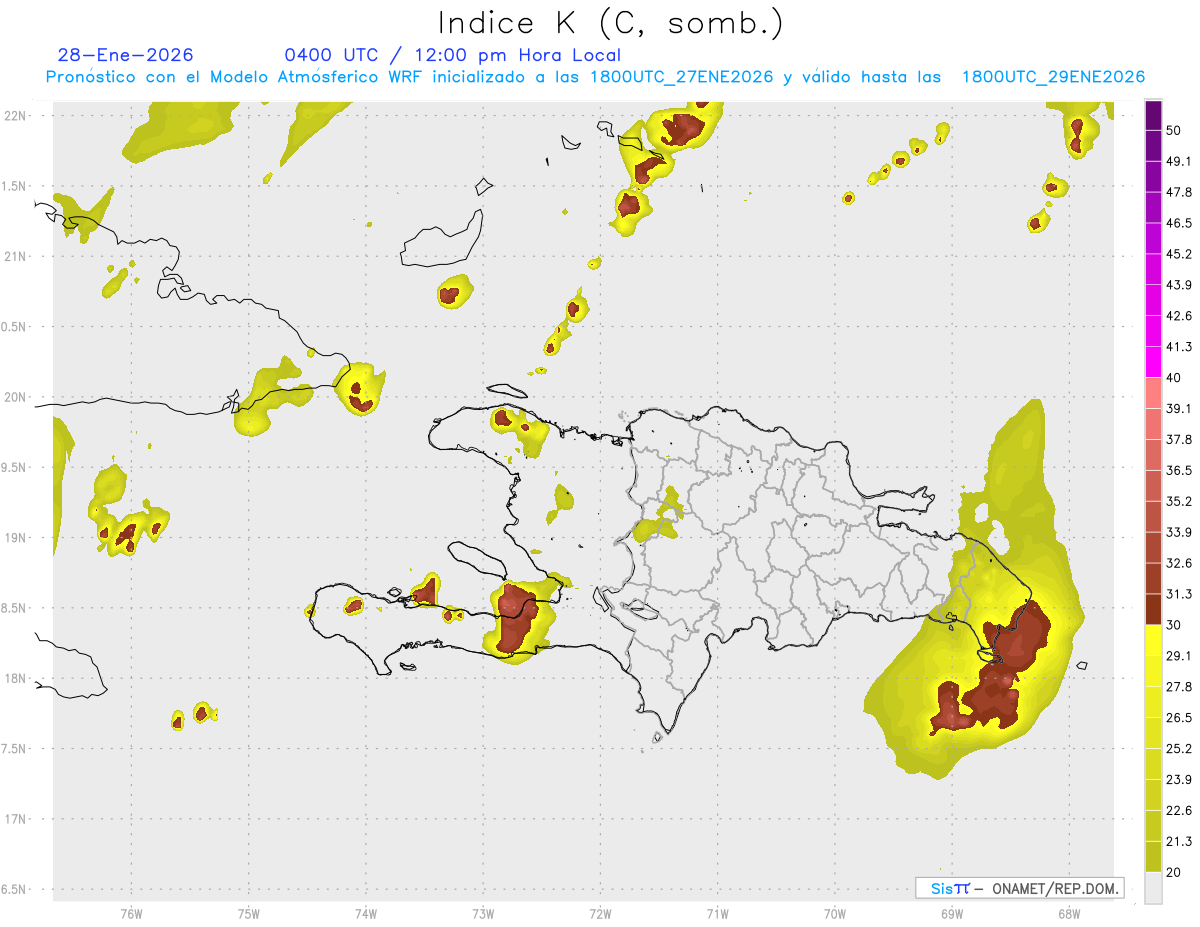Viewport: 1200px width, 927px height.
Task: Click the colorbar value "35.2"
Action: [1180, 501]
